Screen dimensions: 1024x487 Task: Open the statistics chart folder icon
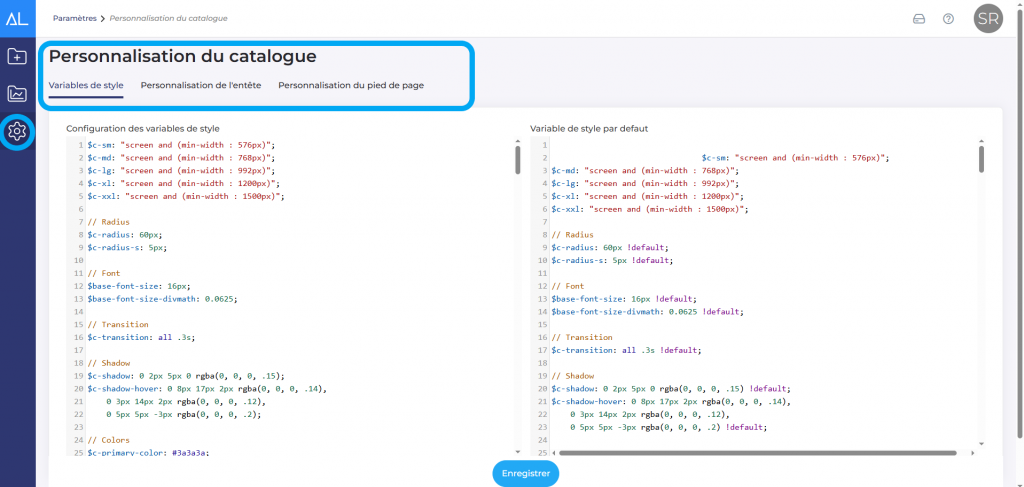pos(17,94)
